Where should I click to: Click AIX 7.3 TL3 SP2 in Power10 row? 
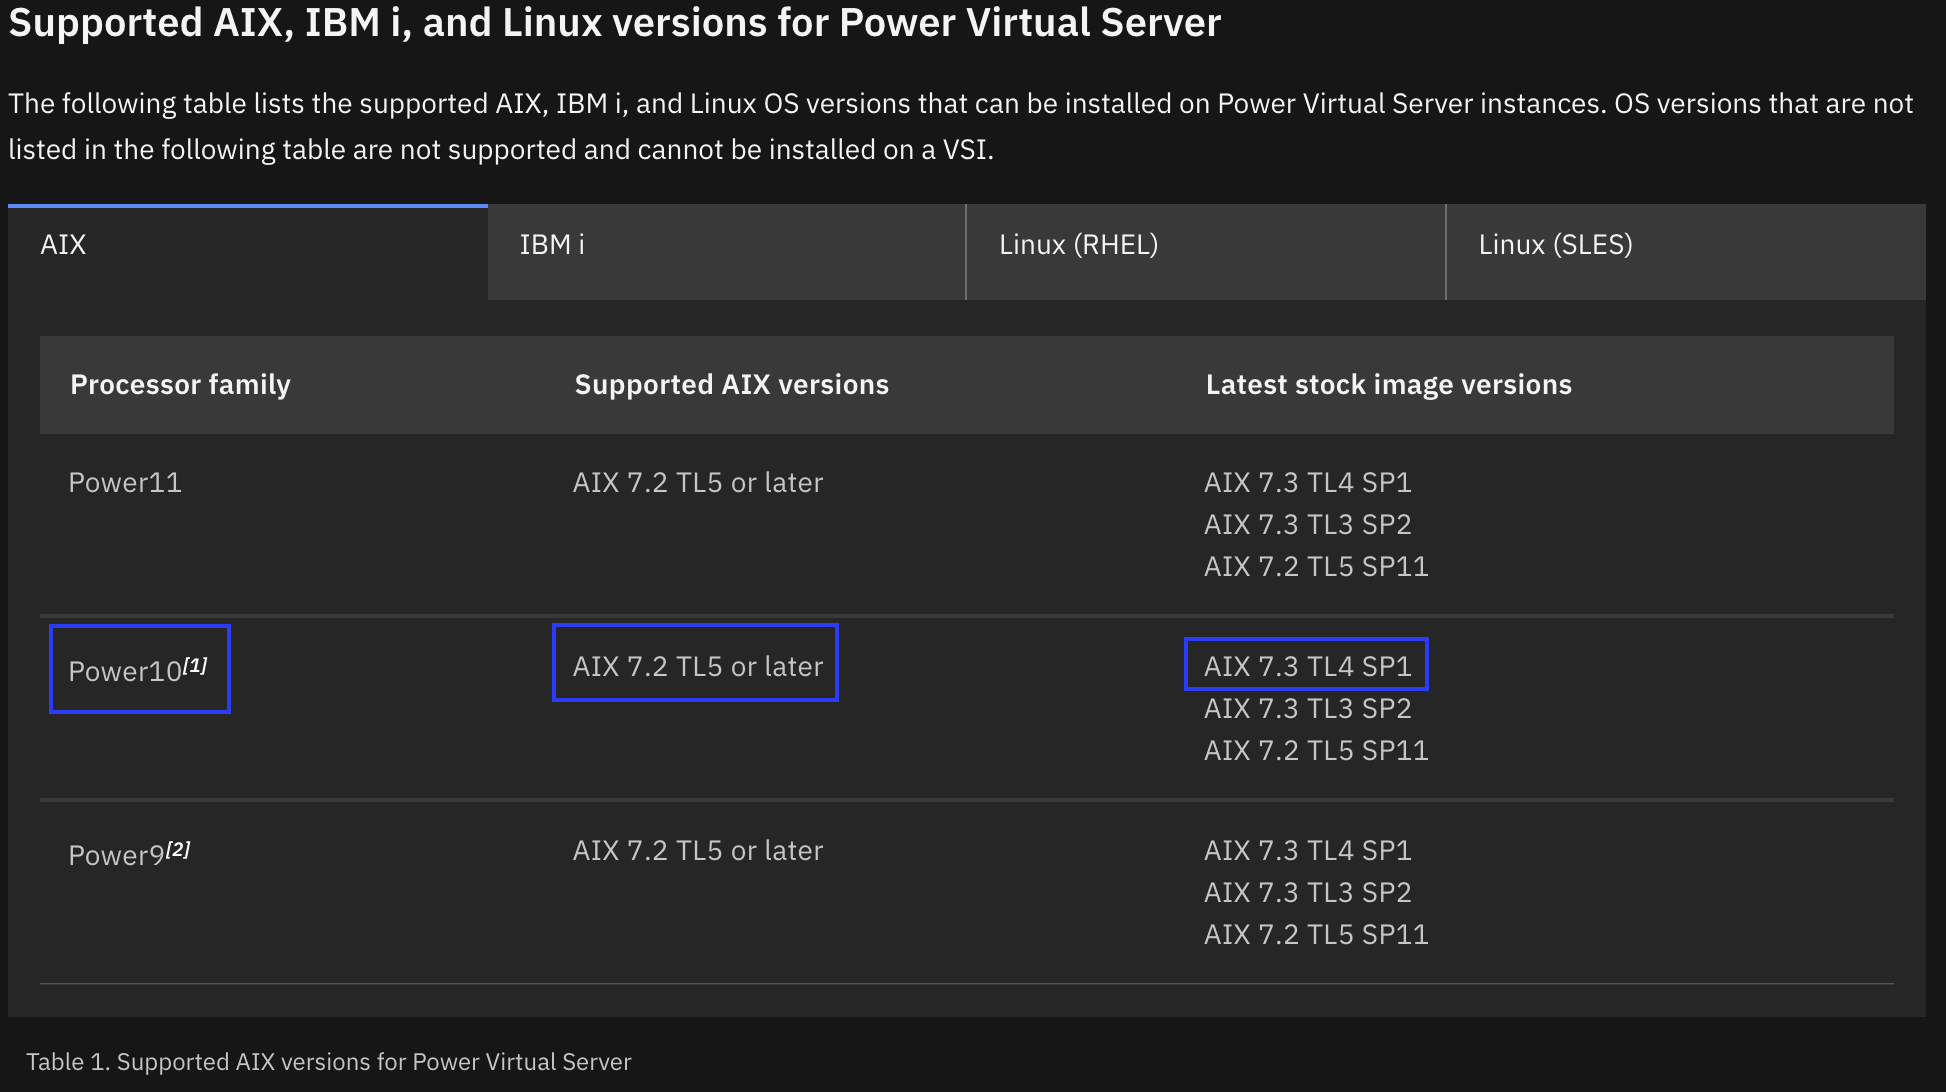pyautogui.click(x=1308, y=709)
